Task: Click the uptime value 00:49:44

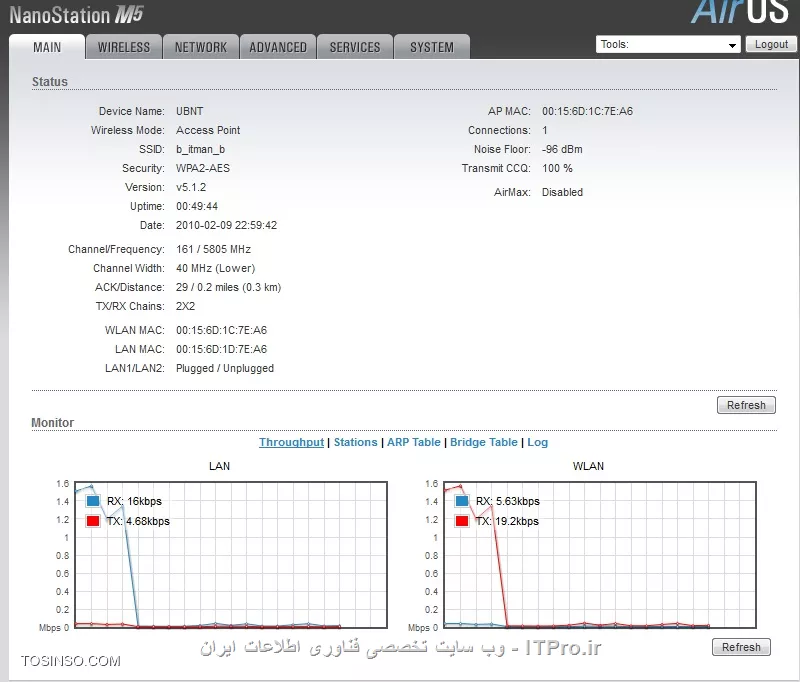Action: [197, 206]
